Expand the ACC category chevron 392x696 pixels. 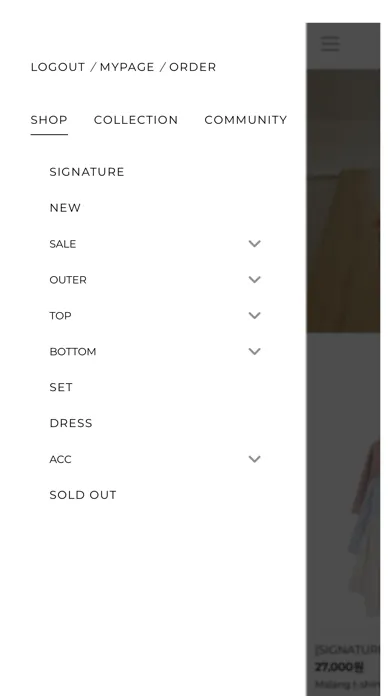tap(254, 459)
